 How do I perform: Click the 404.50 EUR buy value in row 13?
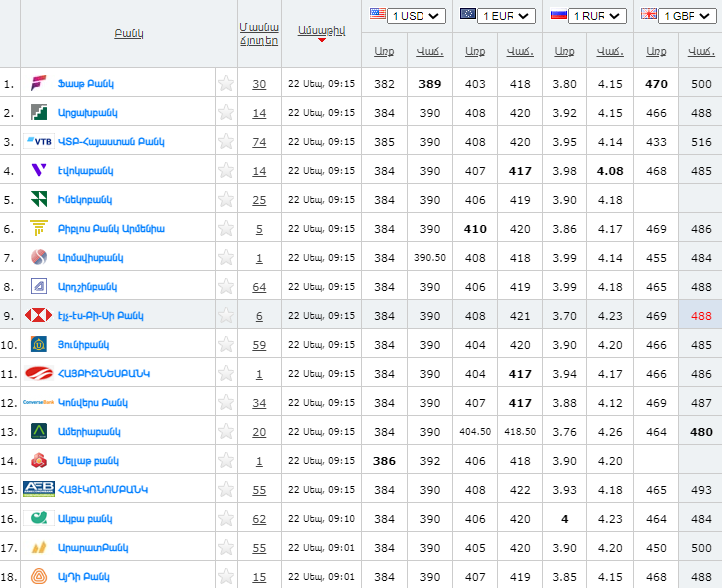point(475,432)
